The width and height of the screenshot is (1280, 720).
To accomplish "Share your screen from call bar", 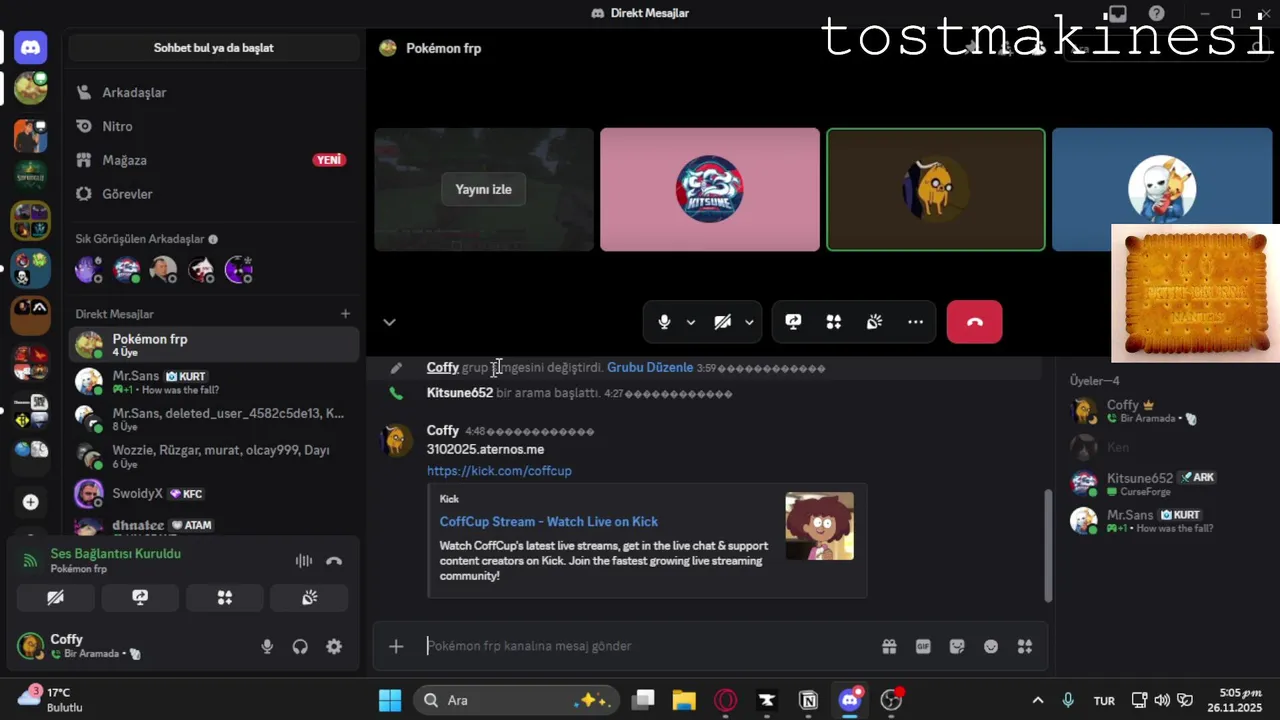I will click(x=793, y=322).
